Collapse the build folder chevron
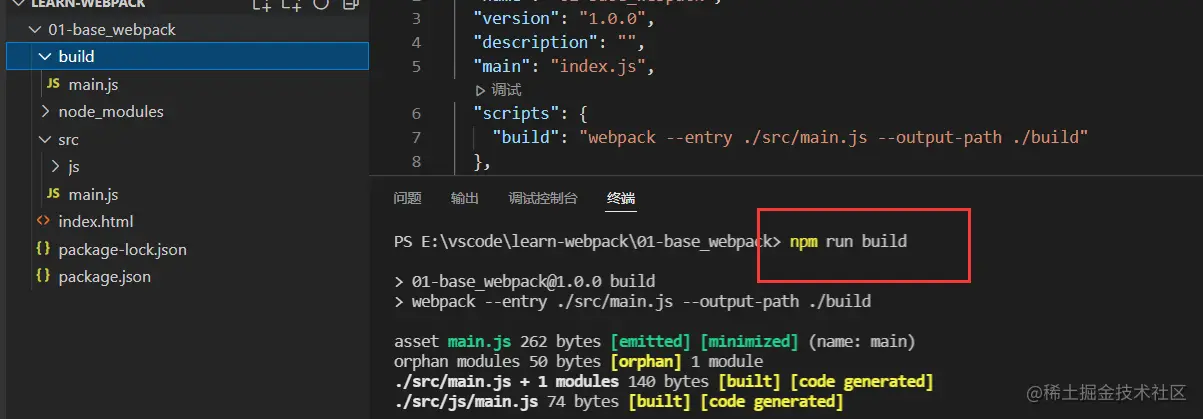The image size is (1203, 419). pos(44,57)
